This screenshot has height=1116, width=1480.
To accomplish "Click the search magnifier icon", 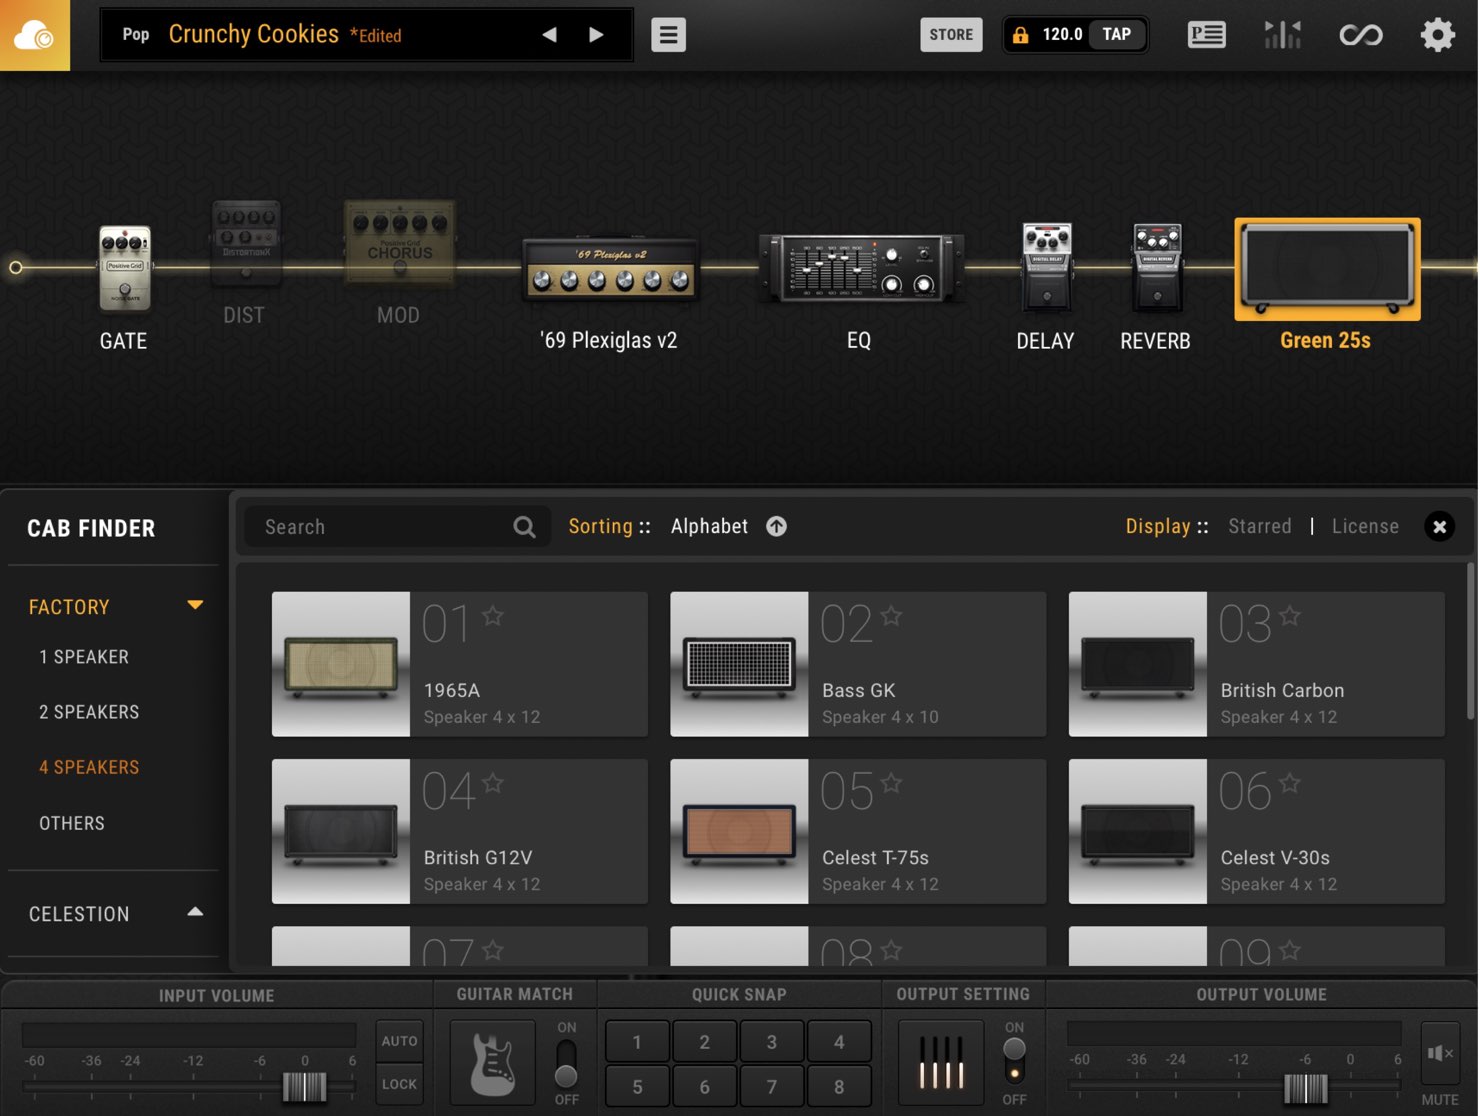I will (x=524, y=527).
